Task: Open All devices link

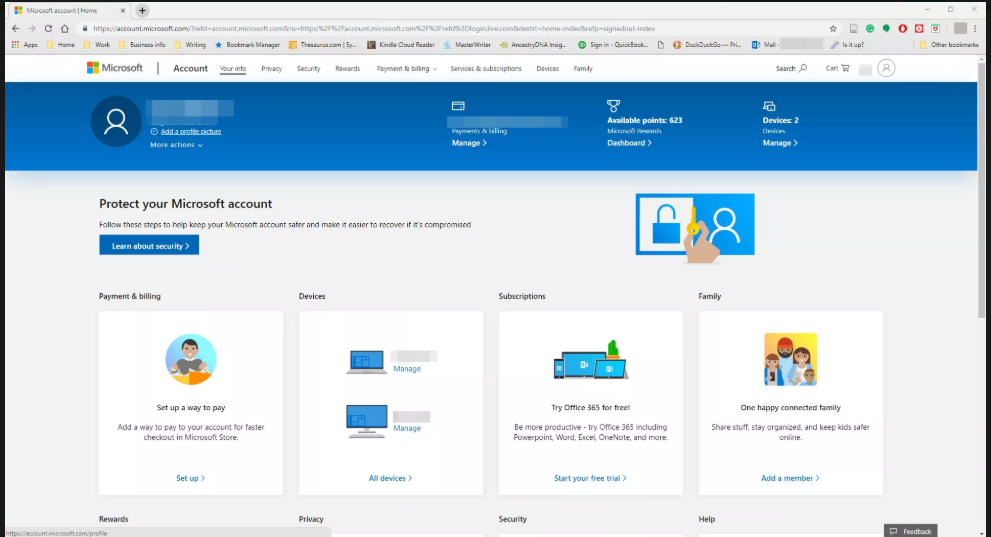Action: pos(391,478)
